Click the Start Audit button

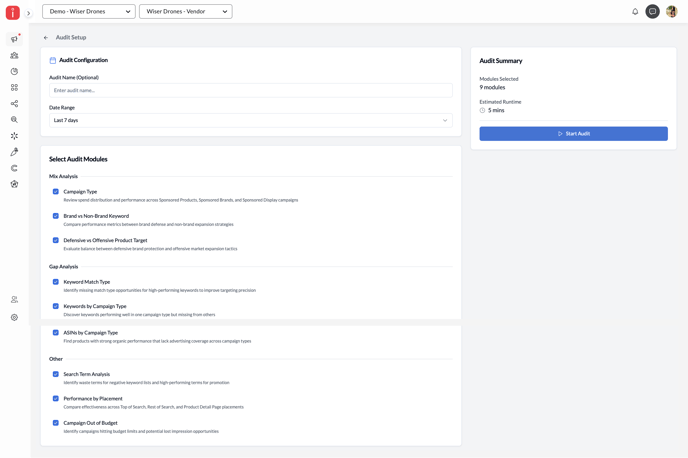(x=573, y=133)
